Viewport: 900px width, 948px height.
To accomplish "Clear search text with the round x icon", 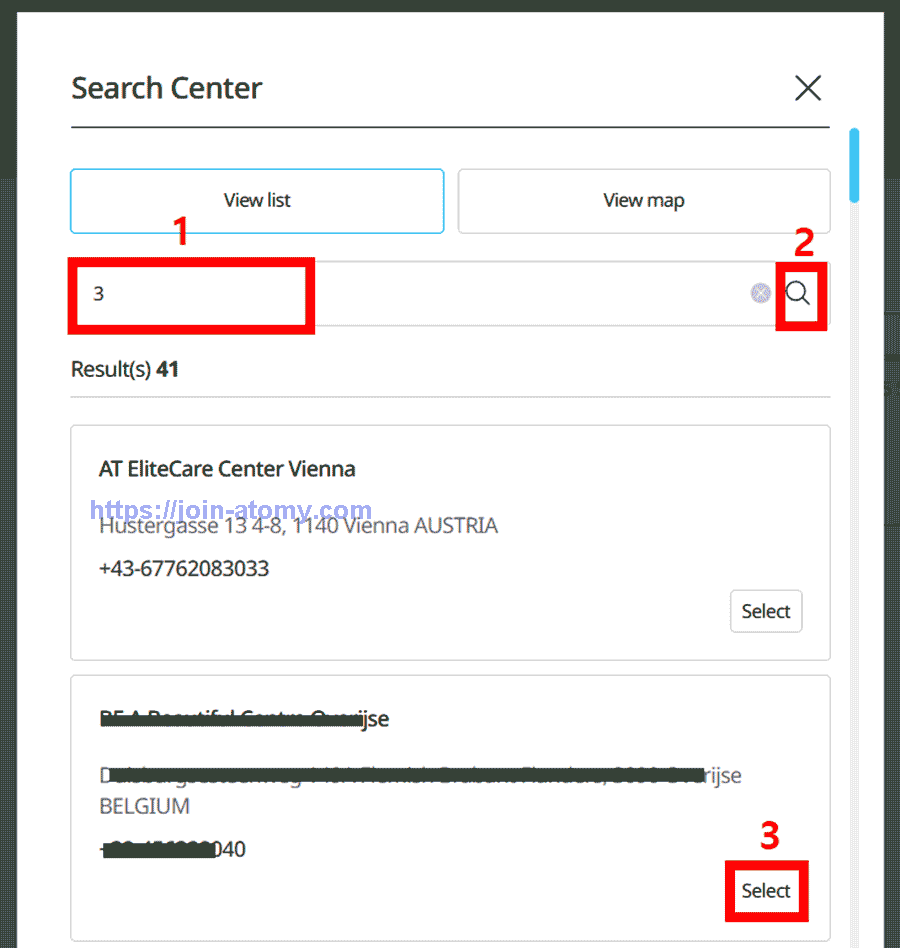I will pos(761,293).
